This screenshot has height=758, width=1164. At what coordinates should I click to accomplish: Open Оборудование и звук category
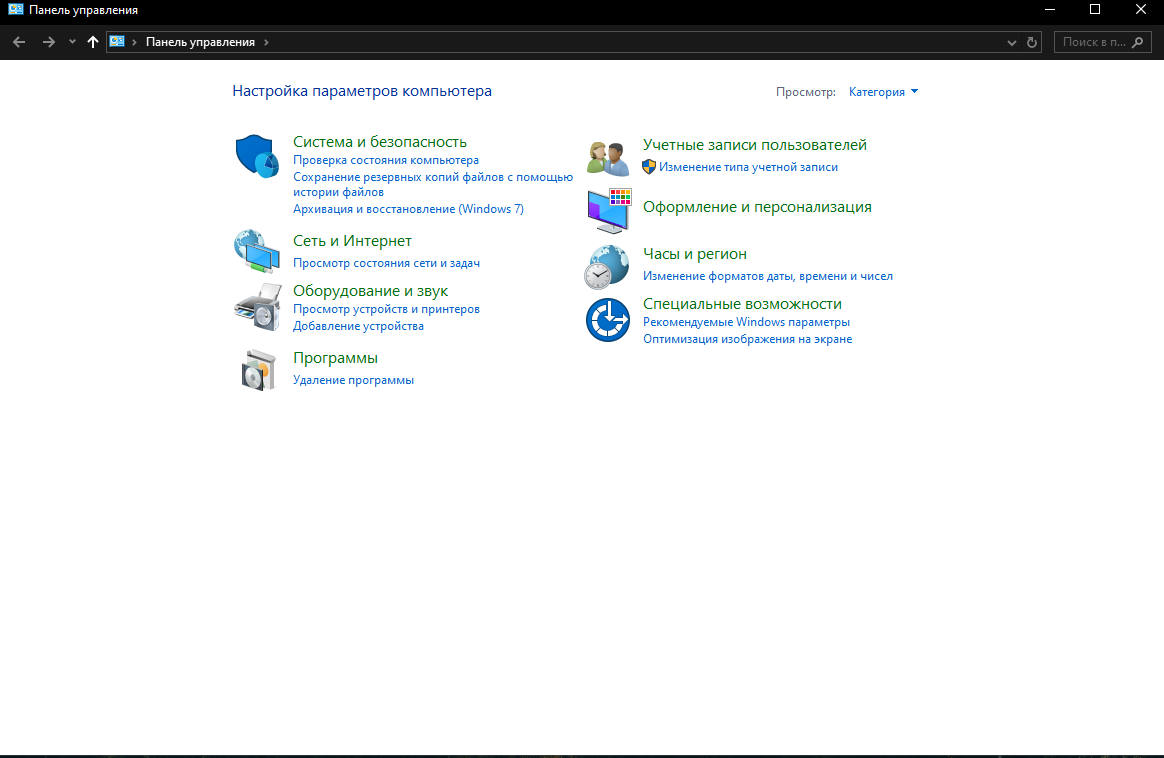(370, 291)
